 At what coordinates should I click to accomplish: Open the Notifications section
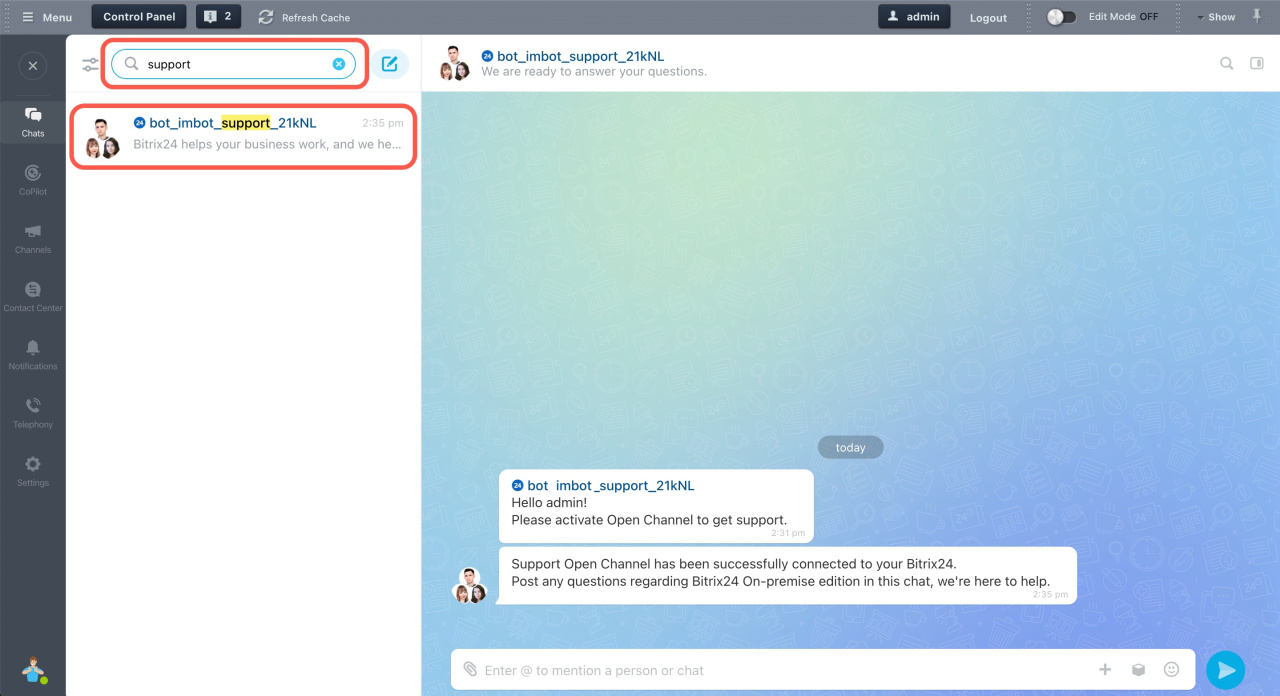pyautogui.click(x=33, y=354)
